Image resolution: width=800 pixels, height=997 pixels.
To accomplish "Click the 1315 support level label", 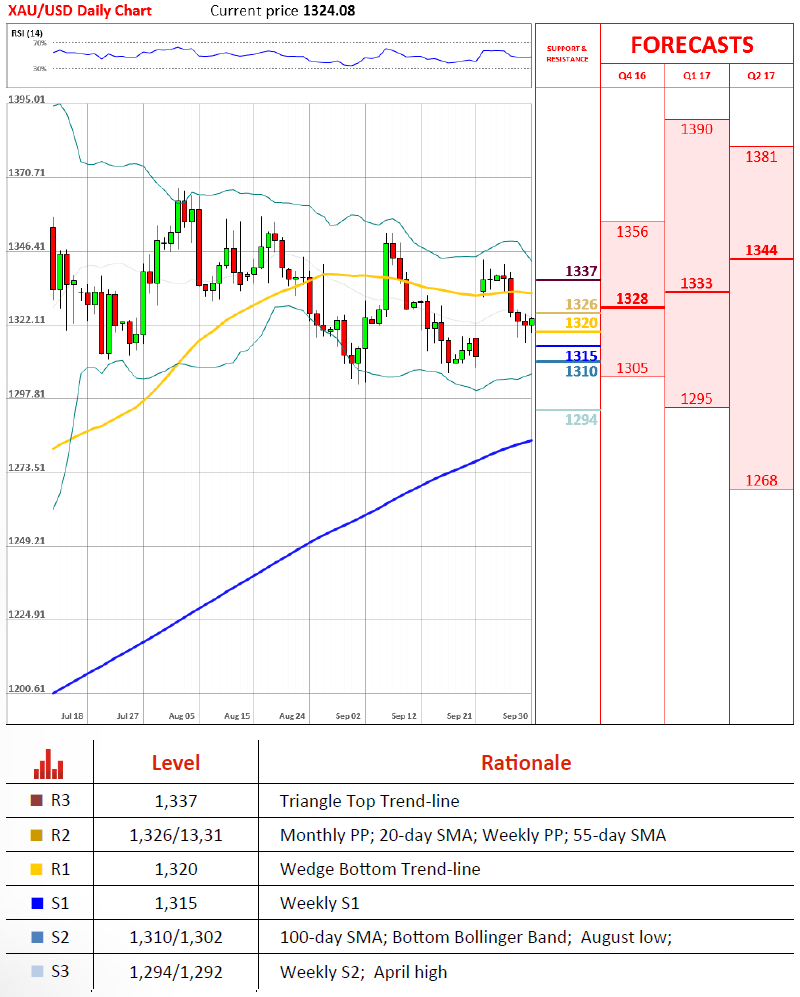I will tap(581, 355).
